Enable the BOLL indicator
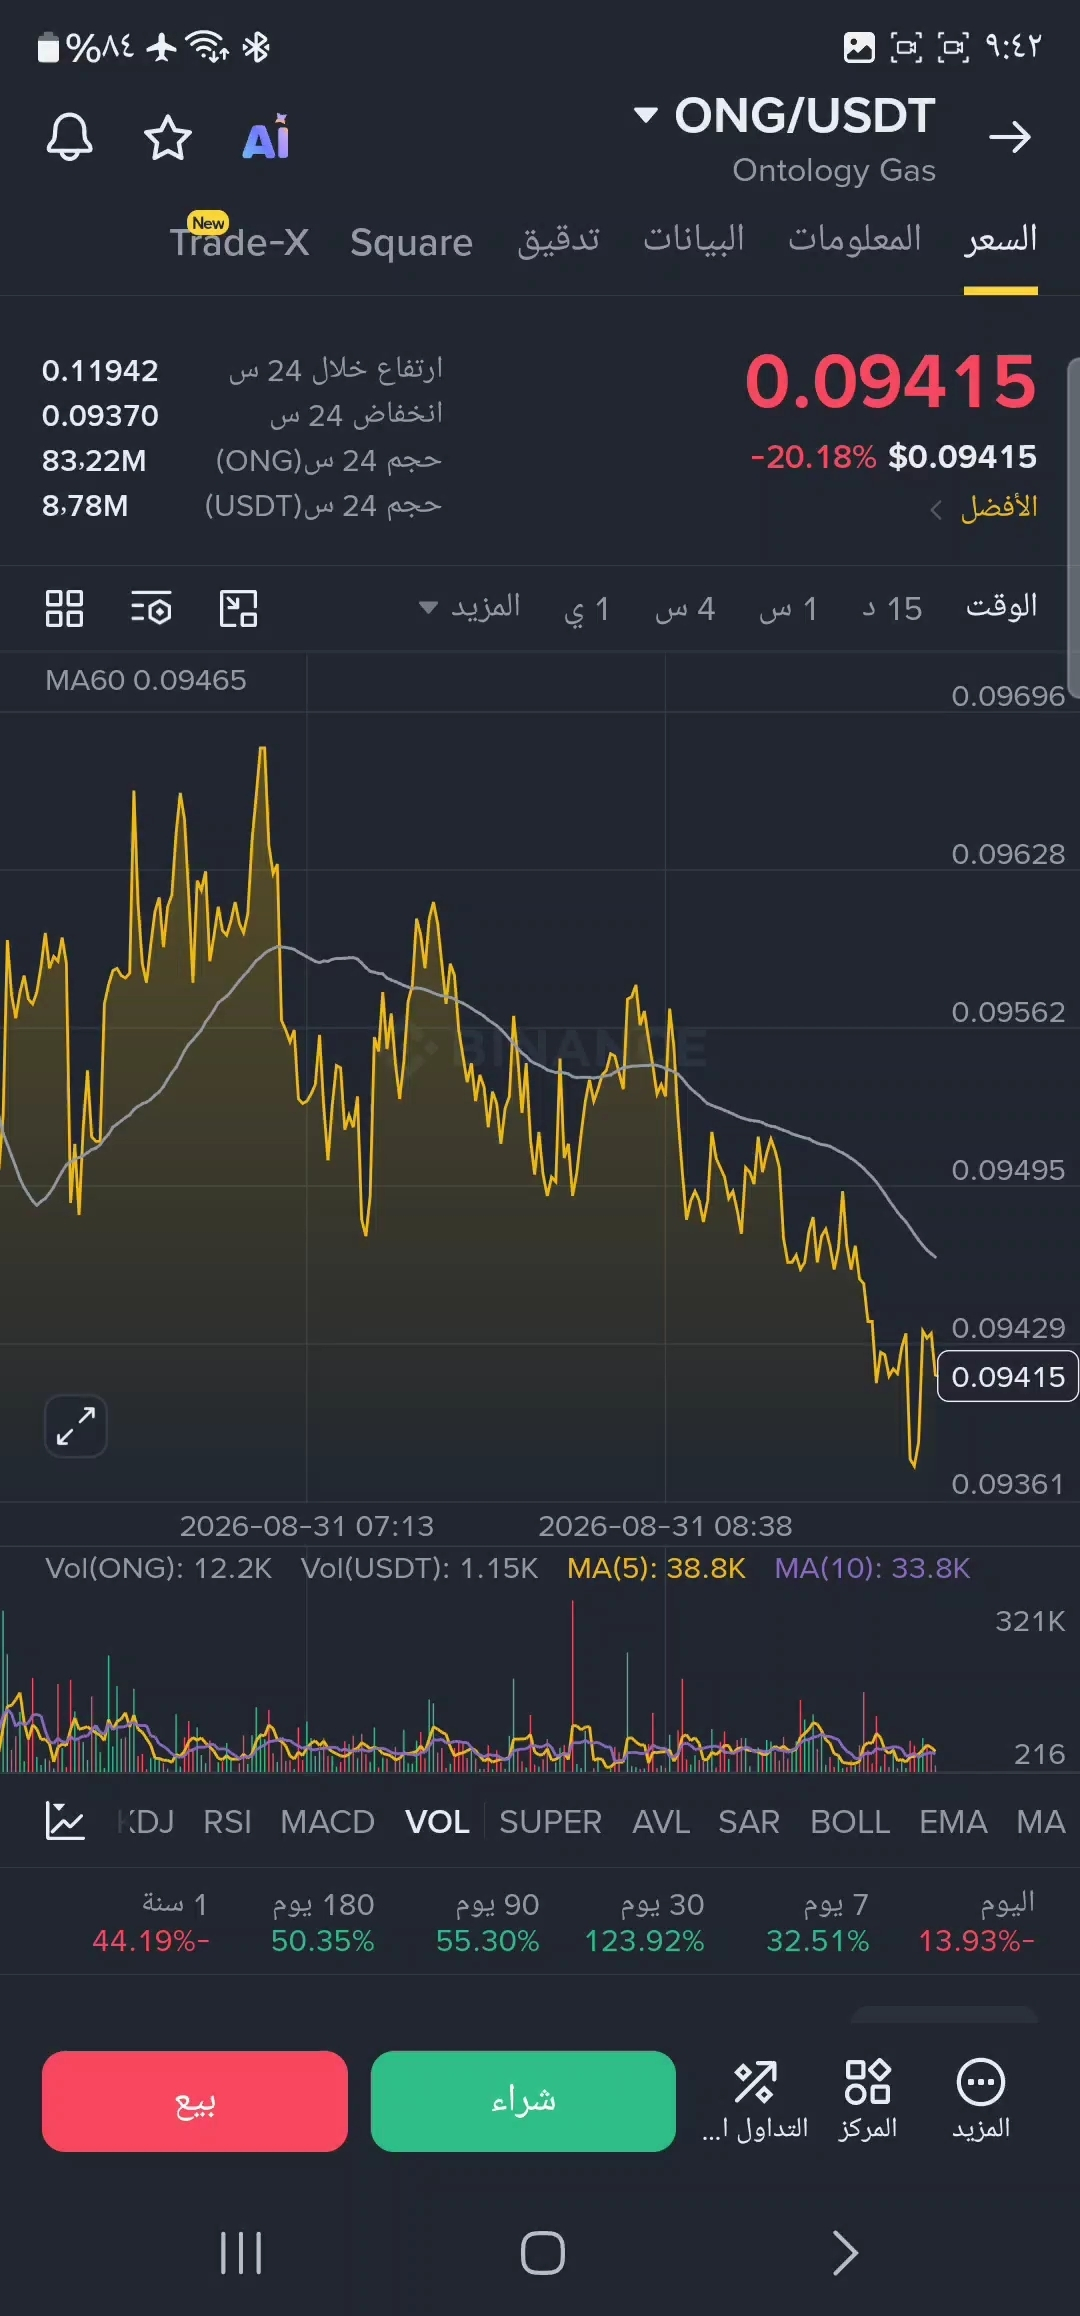 coord(850,1822)
